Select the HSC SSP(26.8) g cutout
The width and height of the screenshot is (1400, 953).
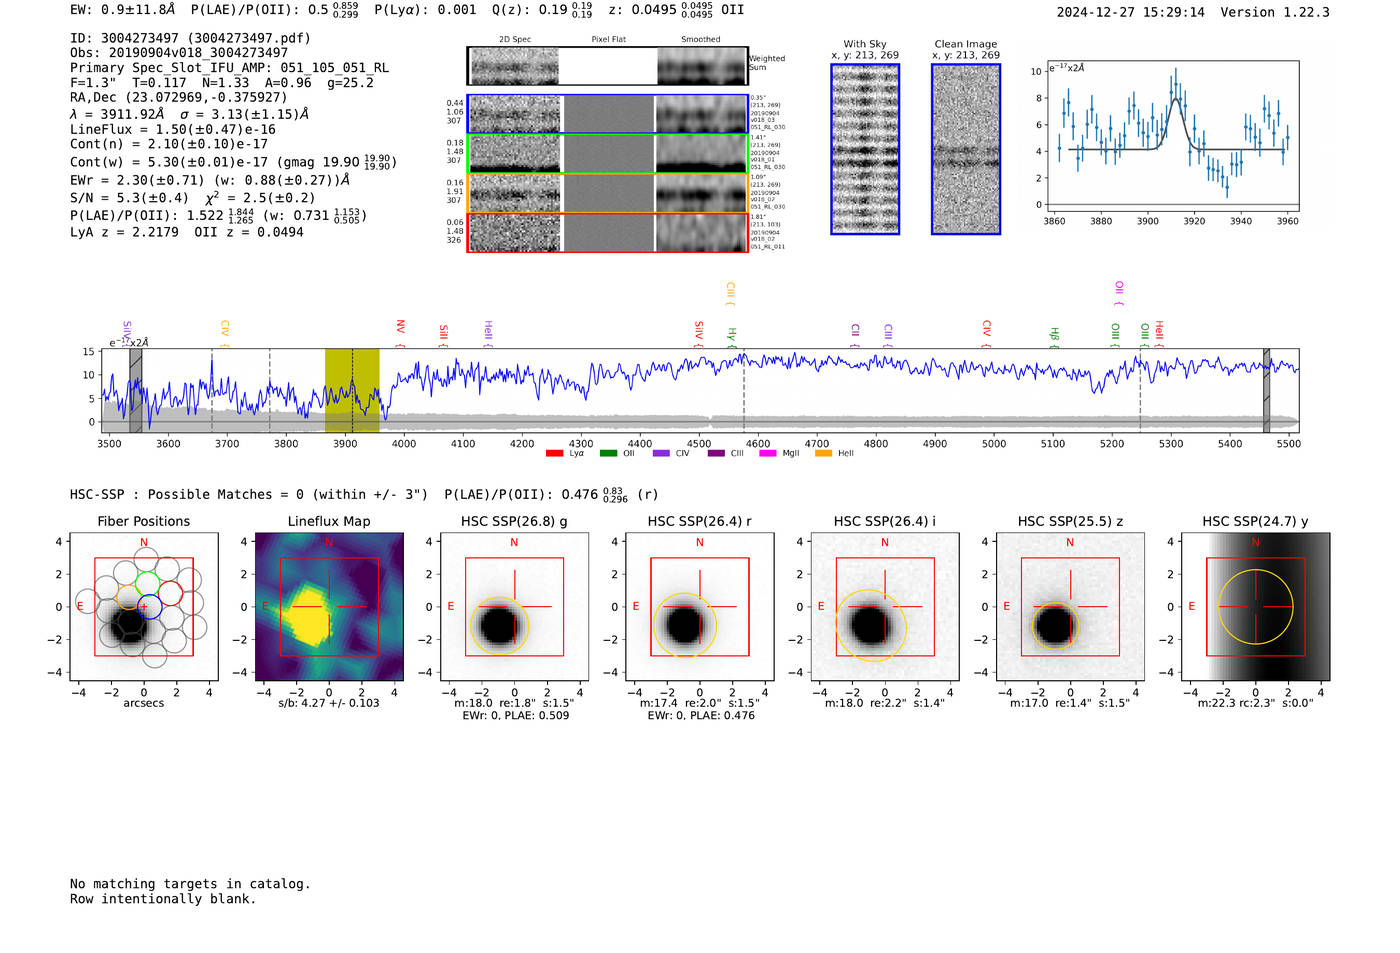point(514,607)
